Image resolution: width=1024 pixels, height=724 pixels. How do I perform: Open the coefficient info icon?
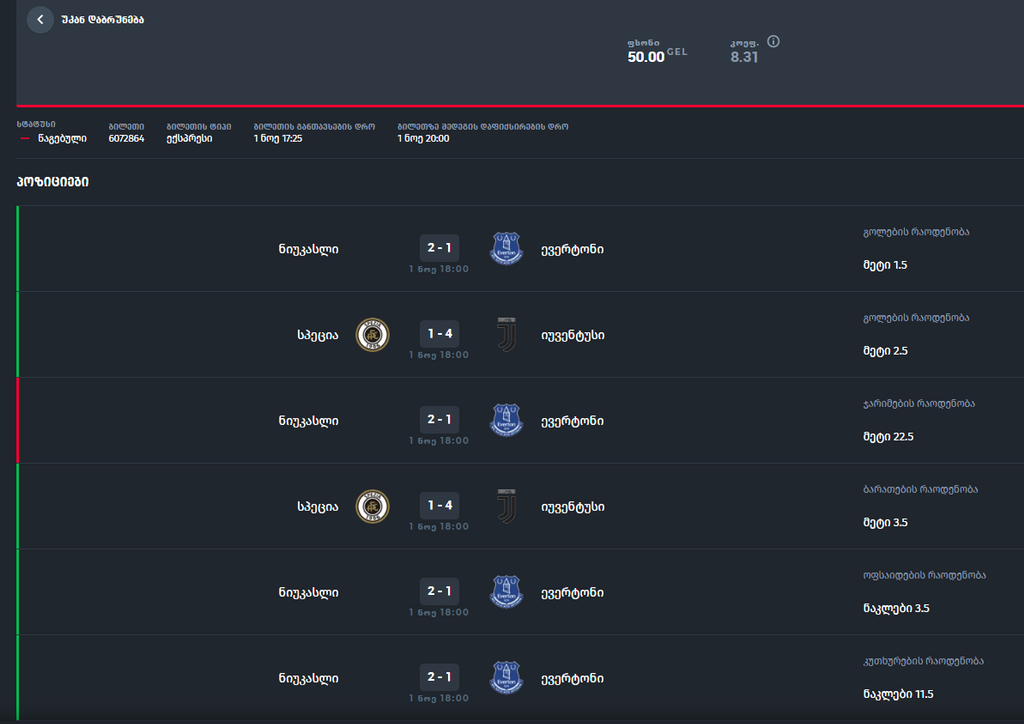(773, 42)
